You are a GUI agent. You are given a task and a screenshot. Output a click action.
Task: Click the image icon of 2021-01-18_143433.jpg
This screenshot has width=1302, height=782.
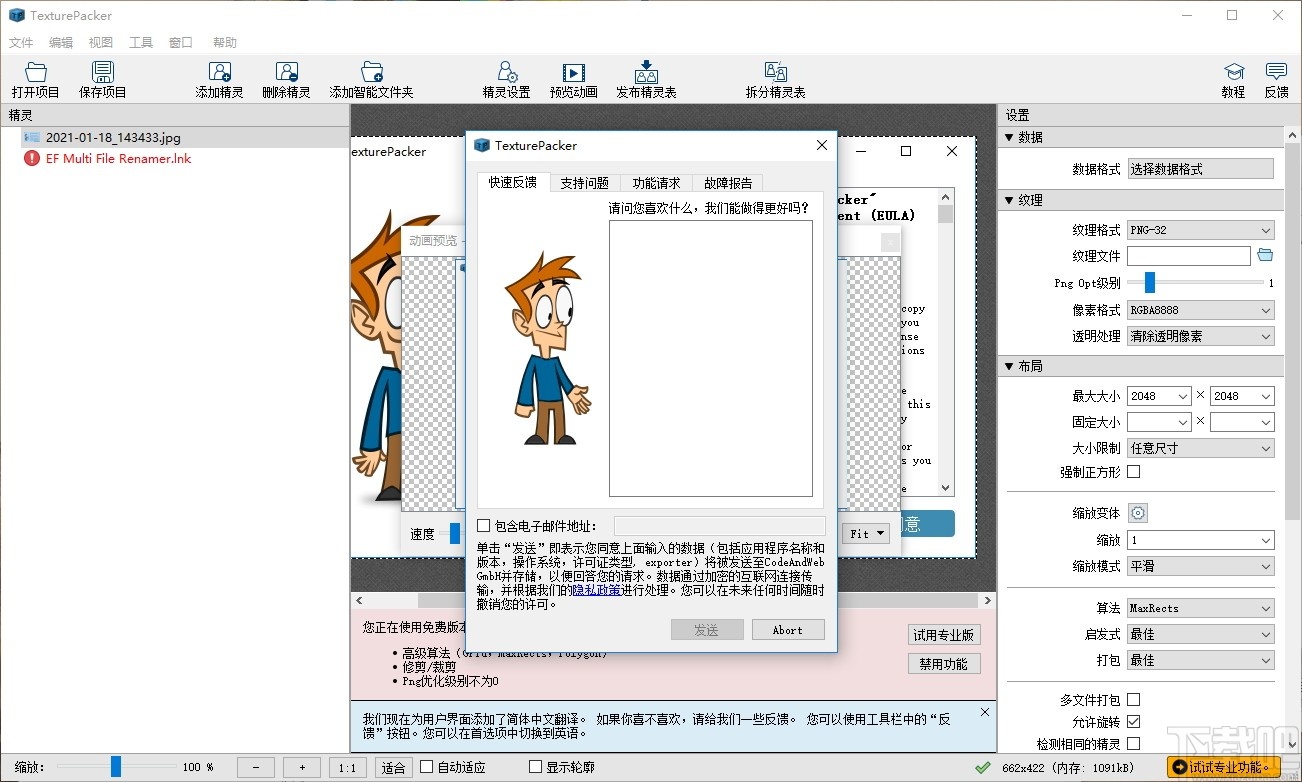(x=32, y=137)
